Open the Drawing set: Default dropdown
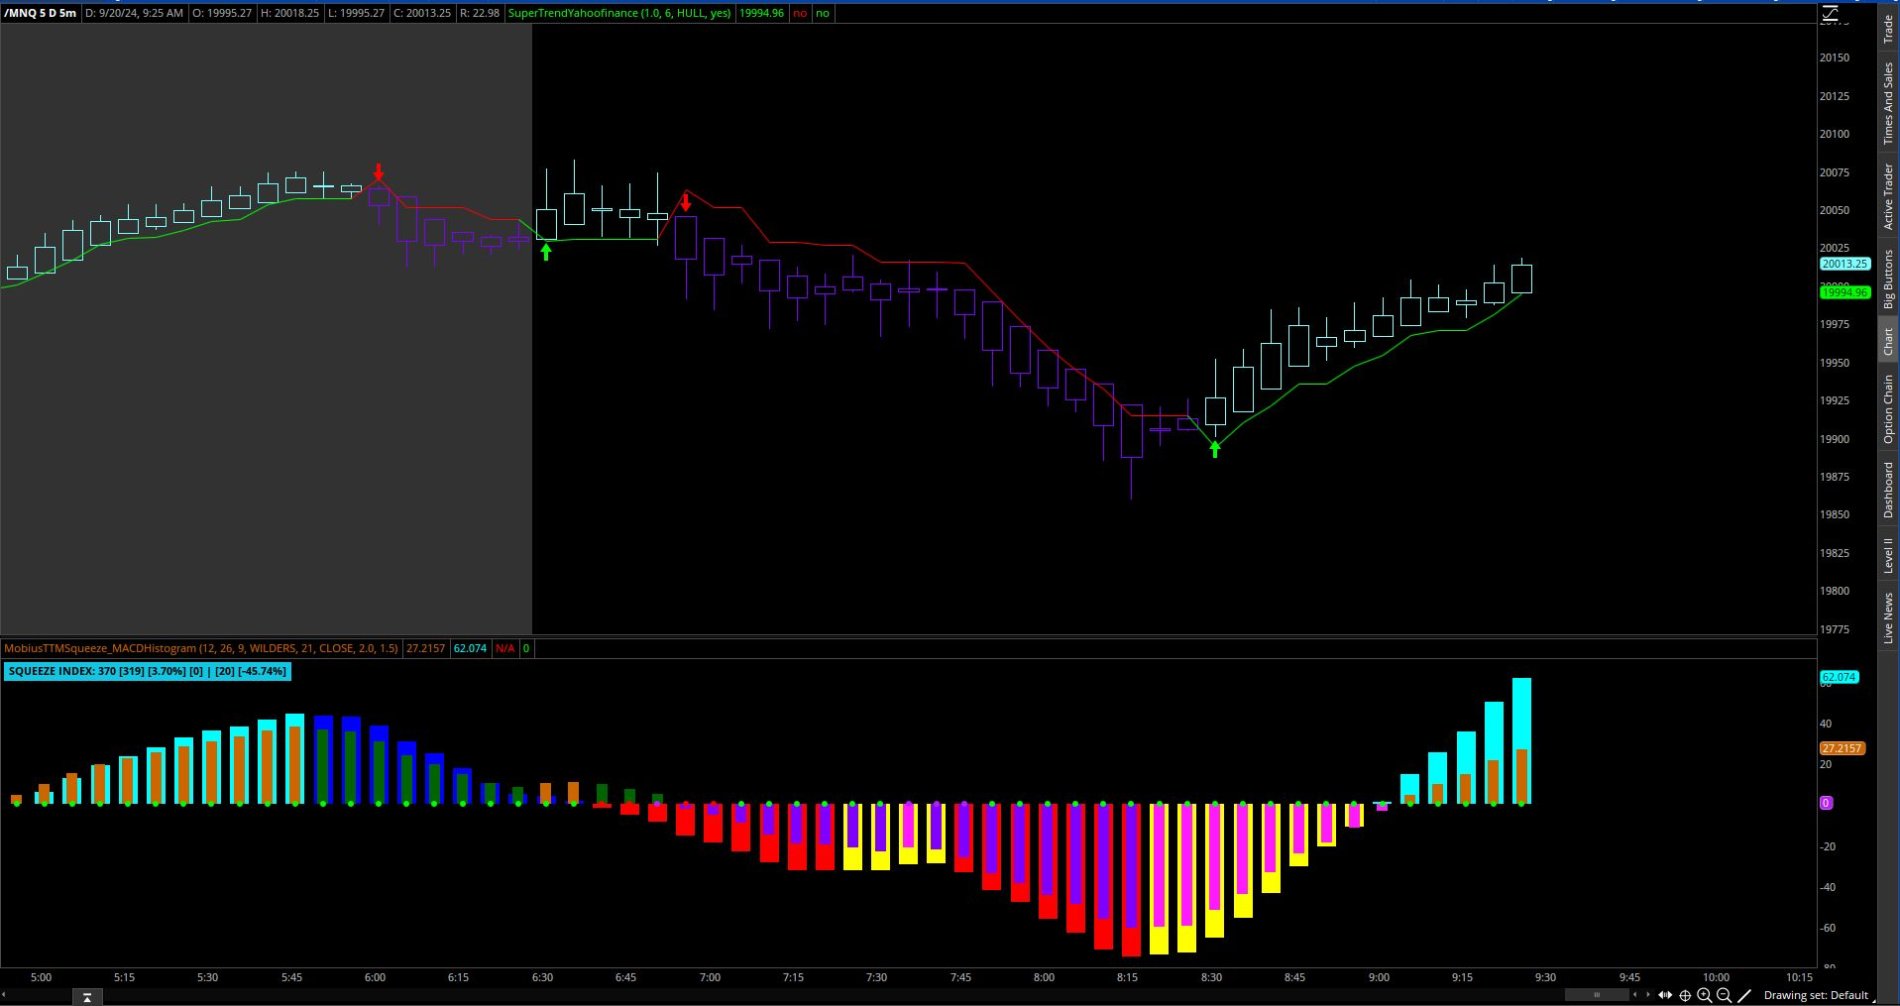1900x1006 pixels. 1815,995
